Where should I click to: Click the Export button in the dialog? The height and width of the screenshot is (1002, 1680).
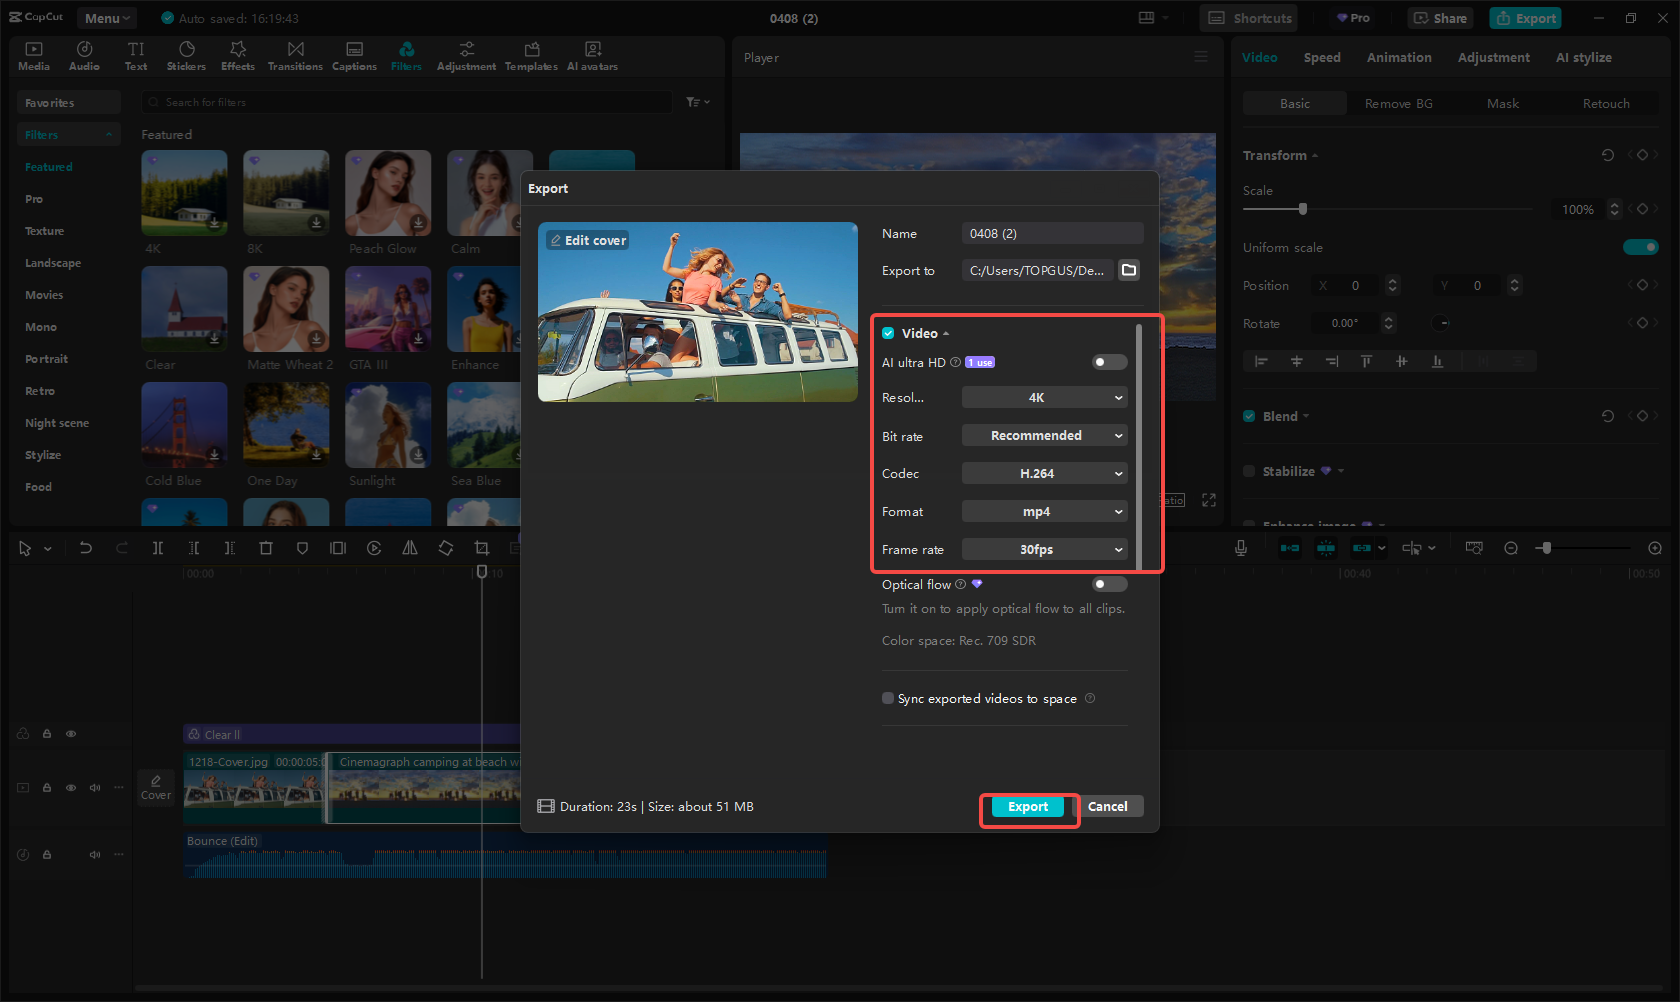(x=1027, y=806)
